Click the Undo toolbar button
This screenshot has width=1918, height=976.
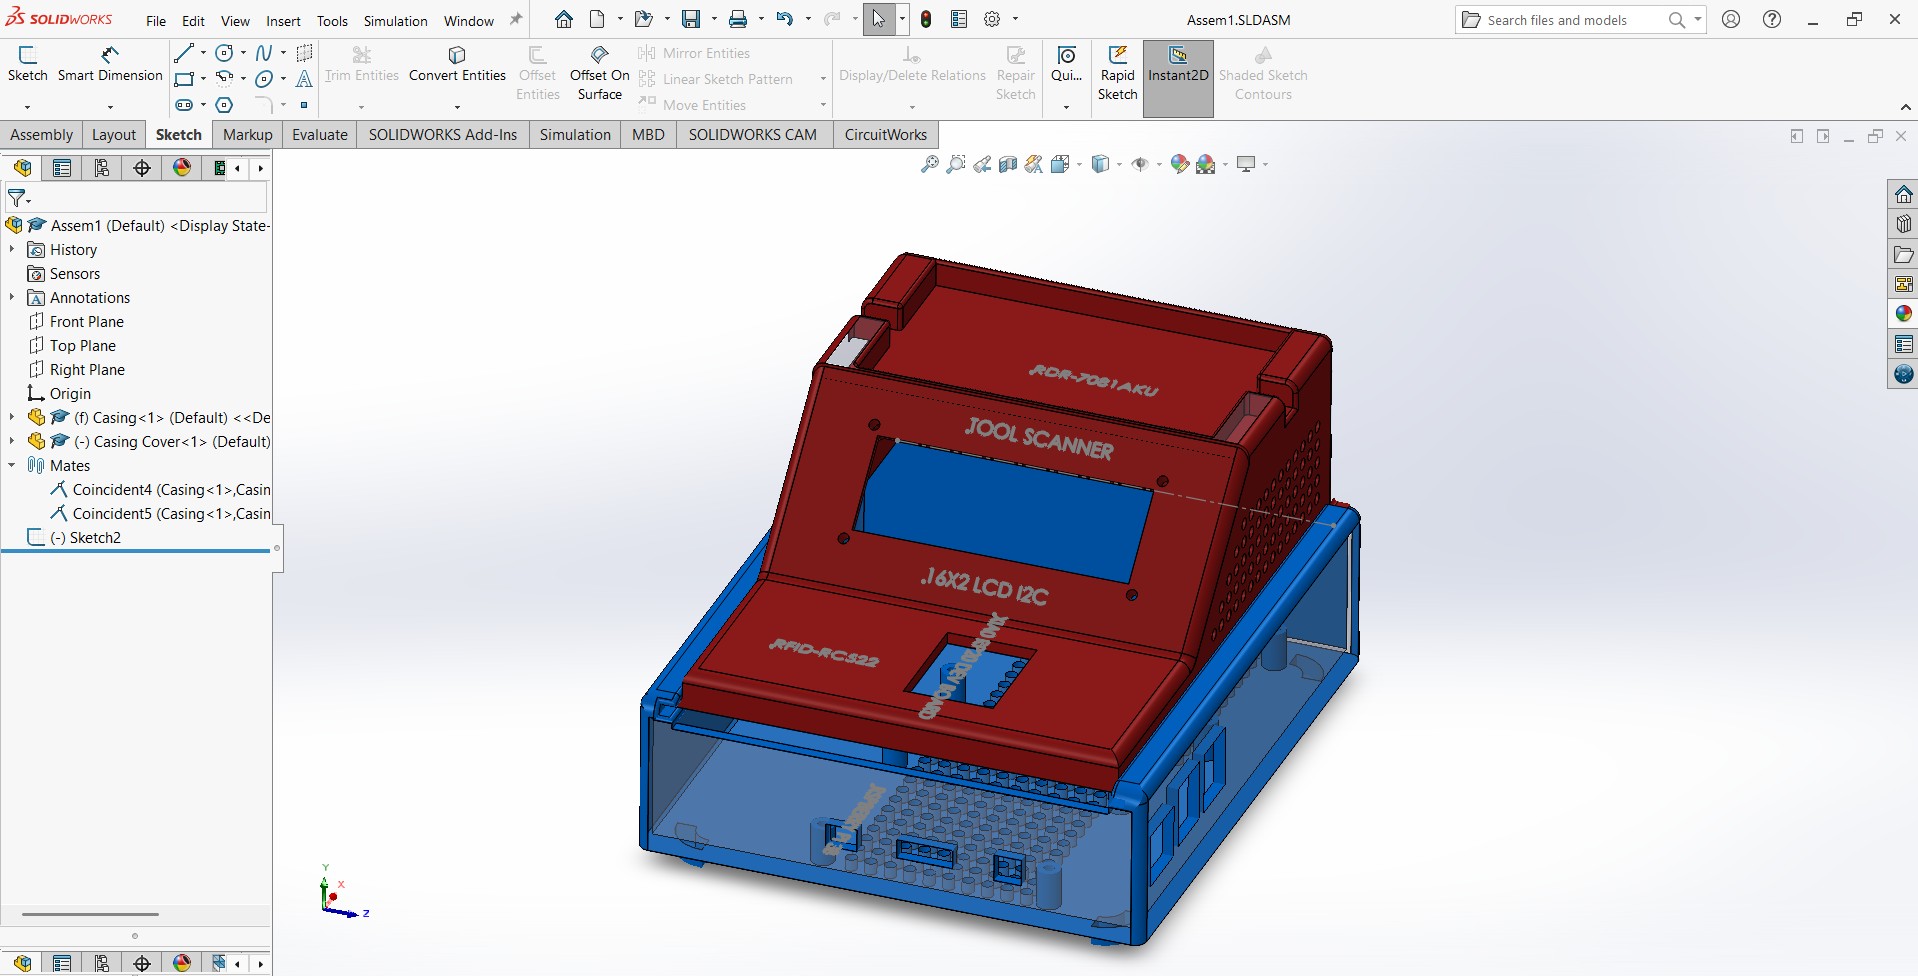(x=785, y=19)
